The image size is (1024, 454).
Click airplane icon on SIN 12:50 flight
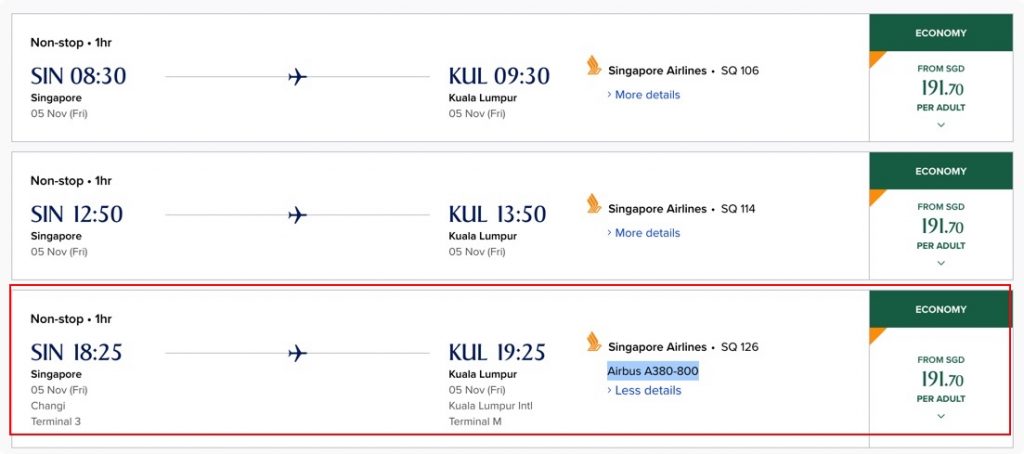coord(297,215)
